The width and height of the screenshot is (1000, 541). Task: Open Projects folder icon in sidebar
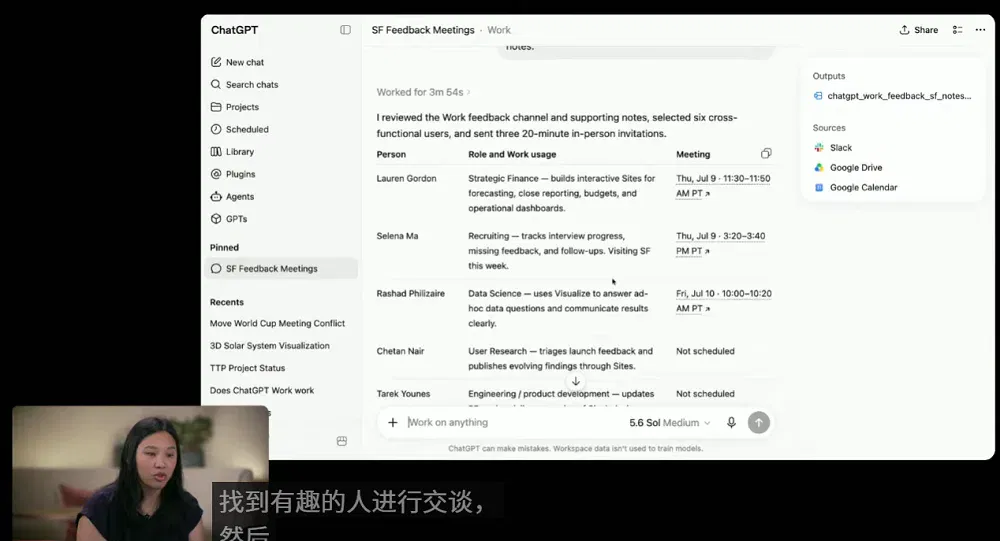point(216,107)
